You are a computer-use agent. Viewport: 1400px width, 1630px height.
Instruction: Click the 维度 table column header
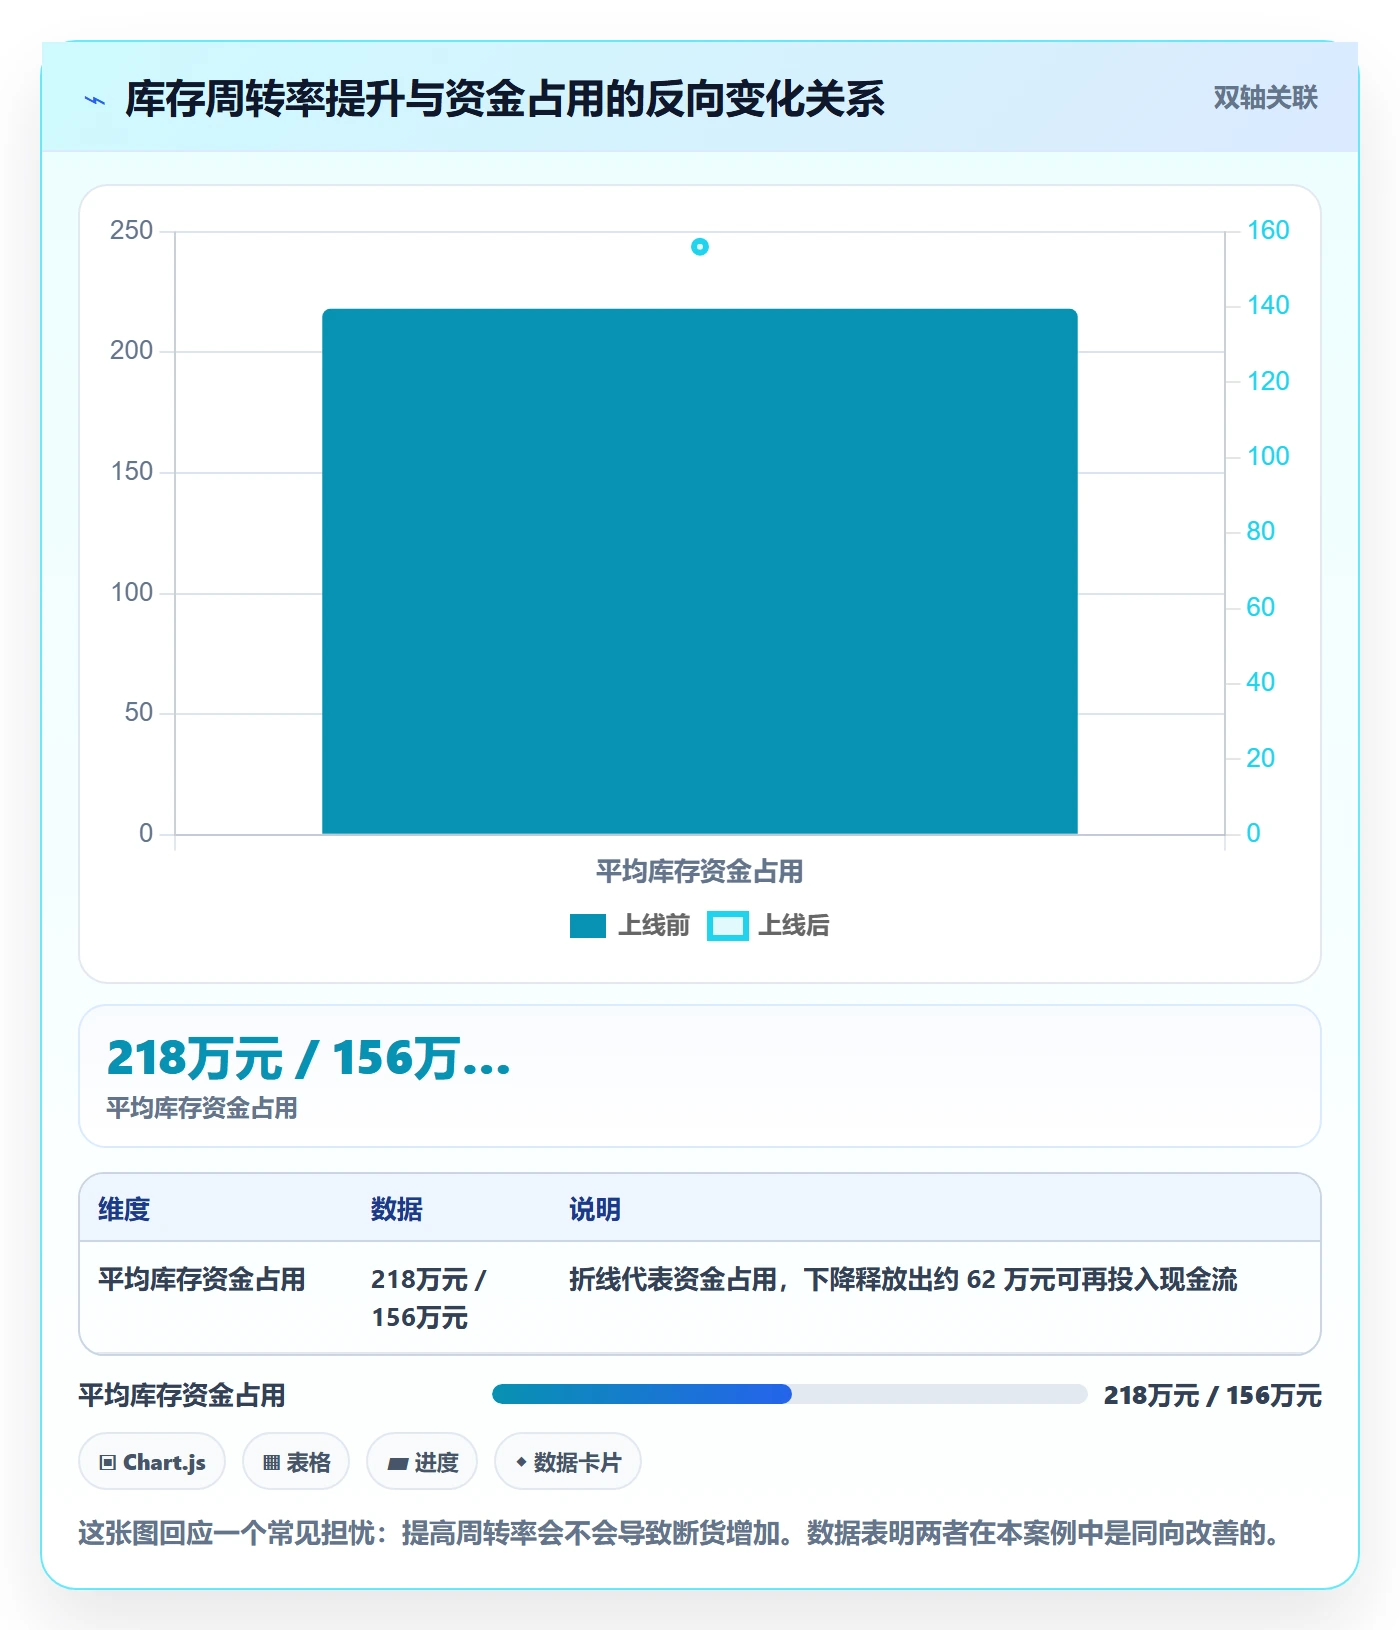point(124,1209)
